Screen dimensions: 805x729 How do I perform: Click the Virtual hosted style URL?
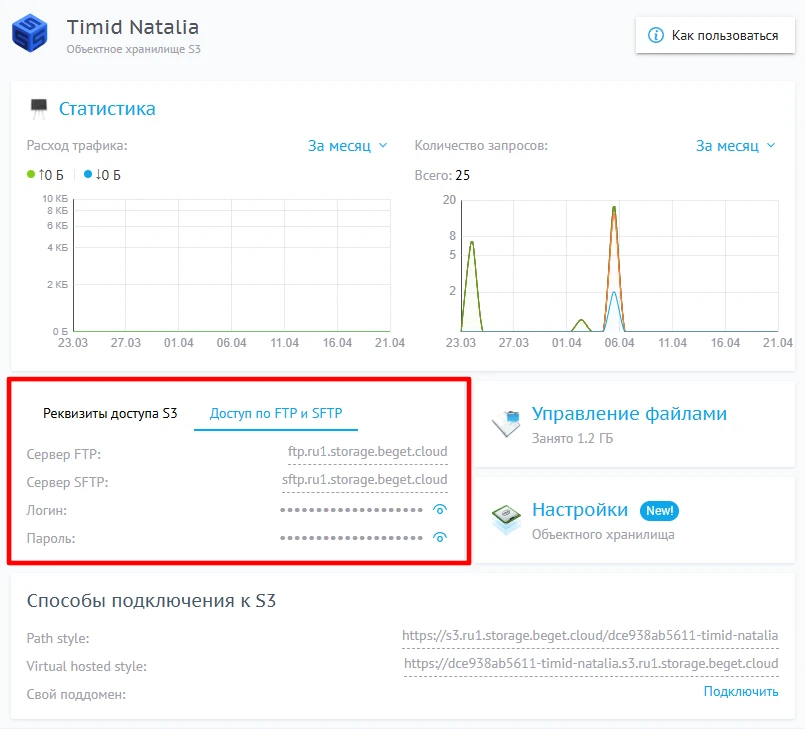(591, 663)
